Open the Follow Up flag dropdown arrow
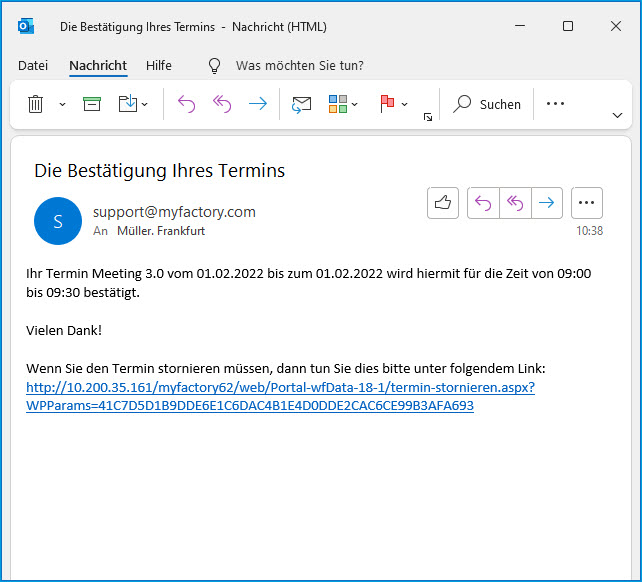This screenshot has width=642, height=582. (405, 104)
